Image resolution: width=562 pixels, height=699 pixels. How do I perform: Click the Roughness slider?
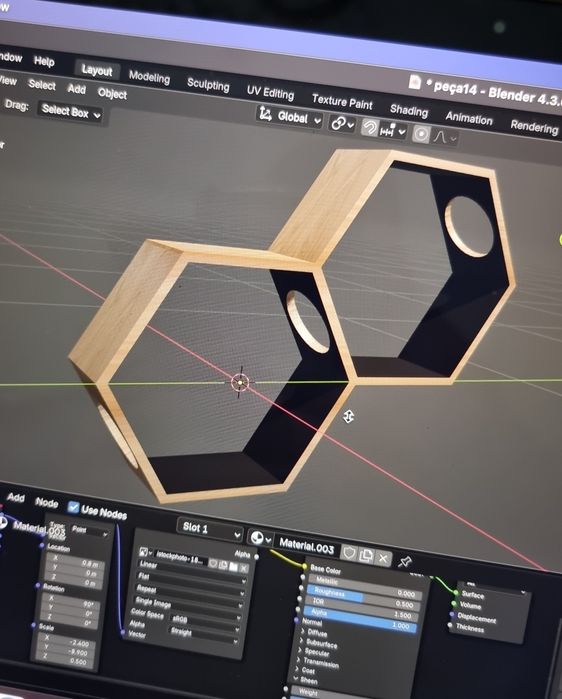click(362, 597)
